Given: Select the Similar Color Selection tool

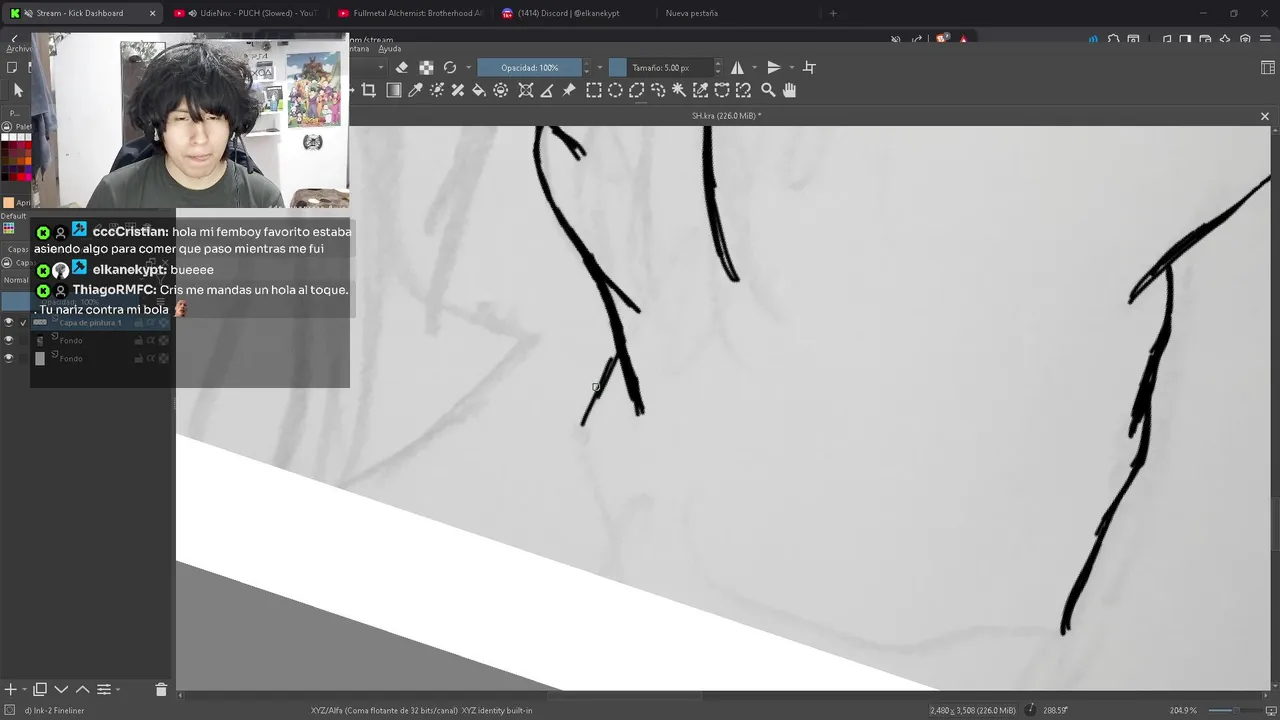Looking at the screenshot, I should pyautogui.click(x=700, y=90).
